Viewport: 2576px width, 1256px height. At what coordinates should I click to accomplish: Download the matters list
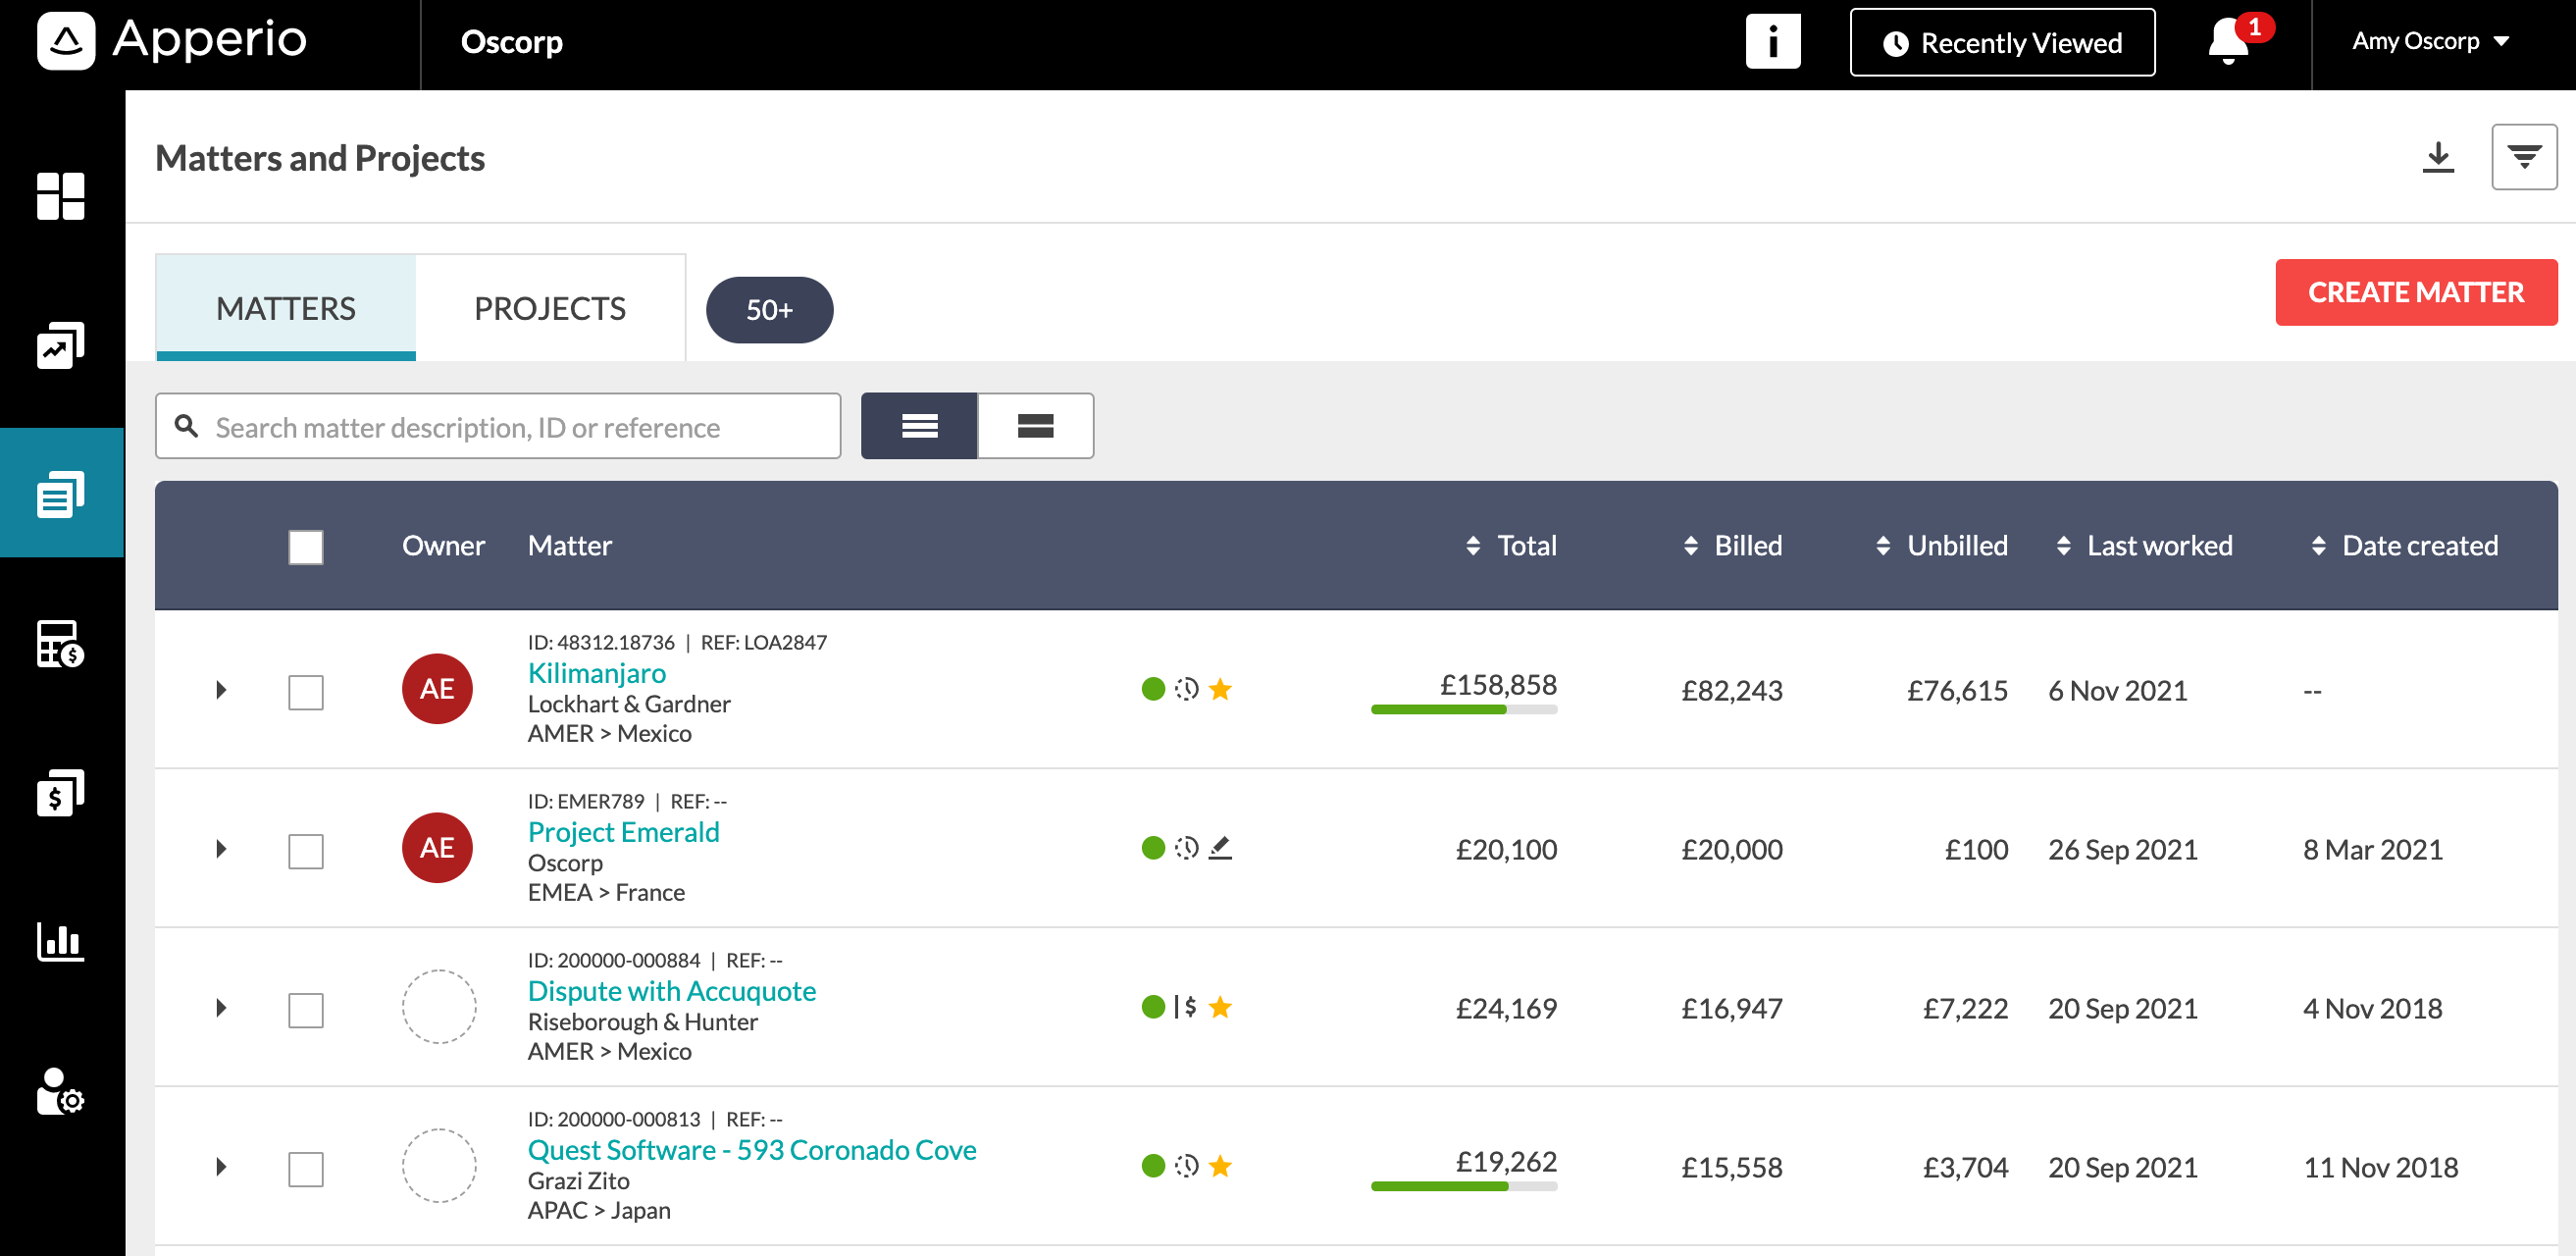2438,157
